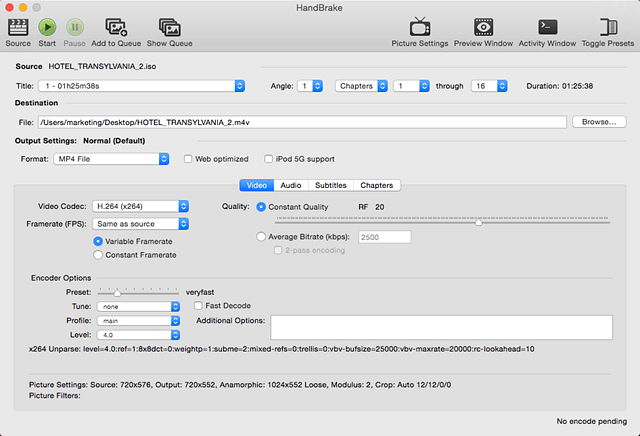Switch to the Subtitles tab
The image size is (640, 436).
coord(331,185)
